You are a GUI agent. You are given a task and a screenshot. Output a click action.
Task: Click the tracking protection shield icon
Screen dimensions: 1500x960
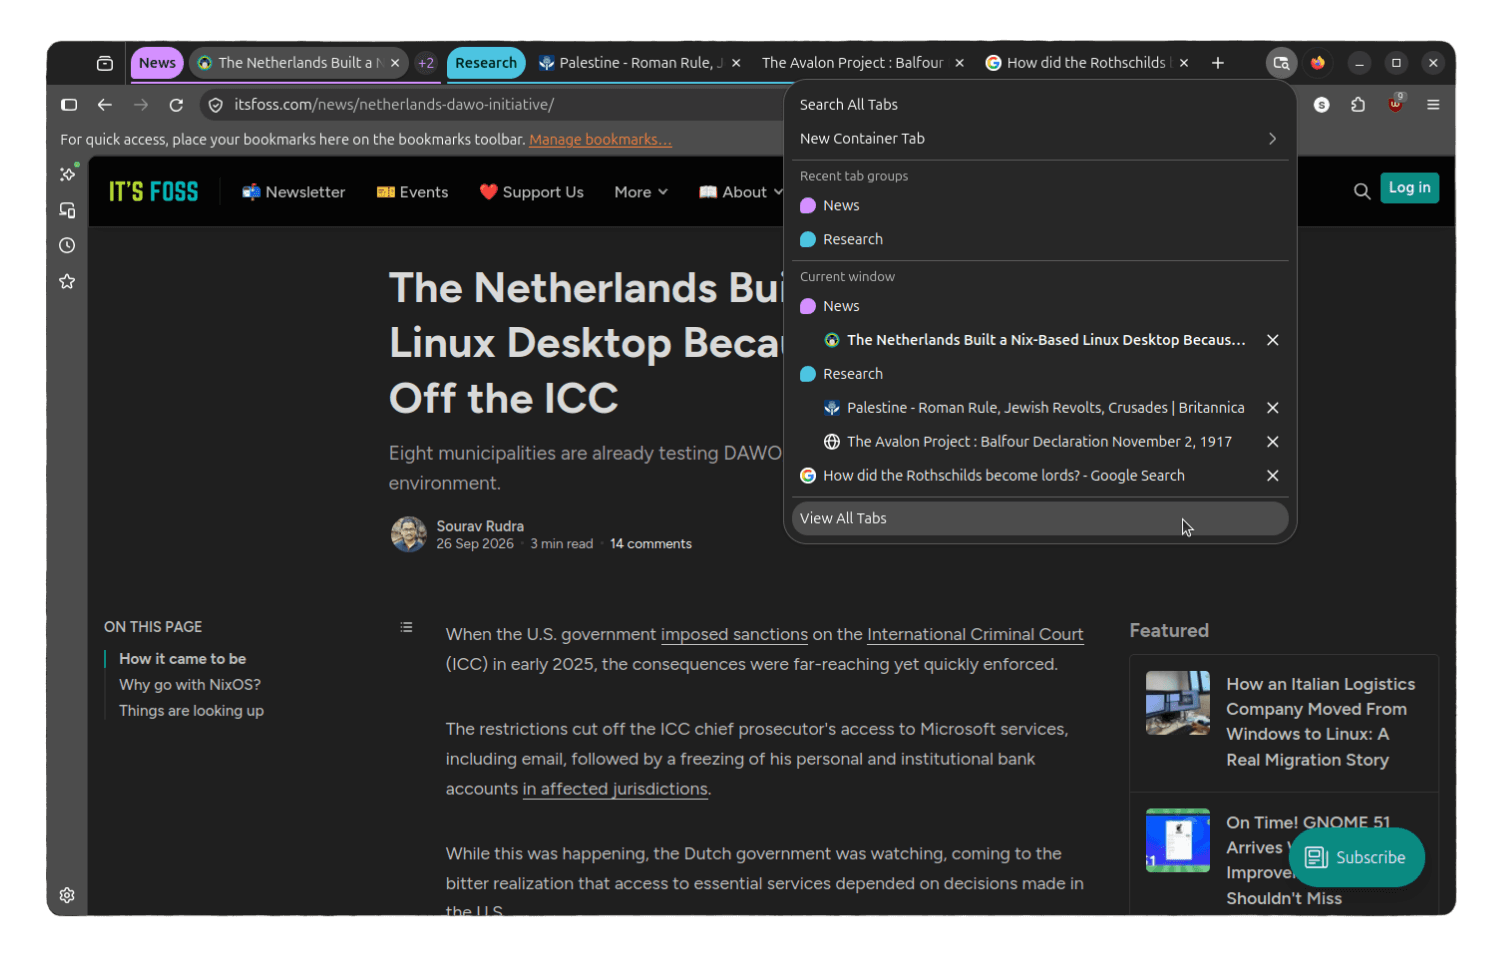[x=215, y=105]
